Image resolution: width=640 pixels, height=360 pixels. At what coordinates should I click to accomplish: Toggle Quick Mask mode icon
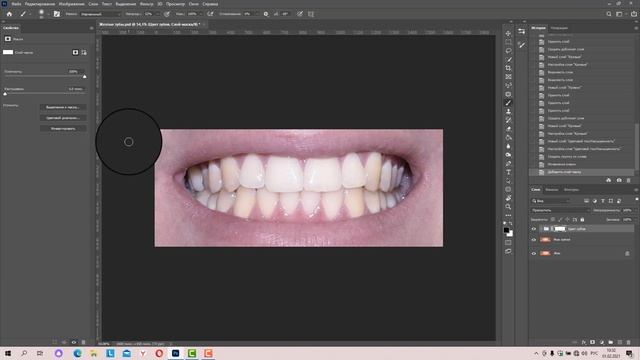pos(508,242)
